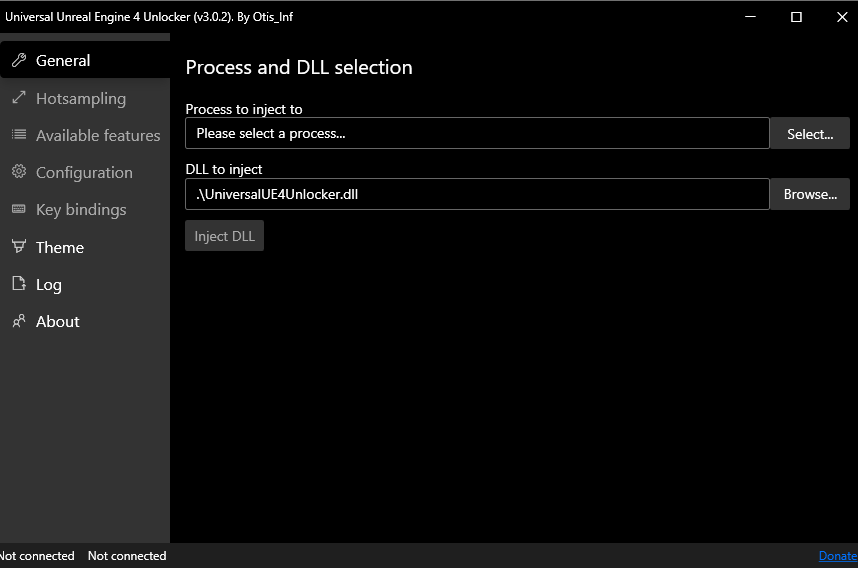Show the Log page
The image size is (858, 568).
click(48, 284)
